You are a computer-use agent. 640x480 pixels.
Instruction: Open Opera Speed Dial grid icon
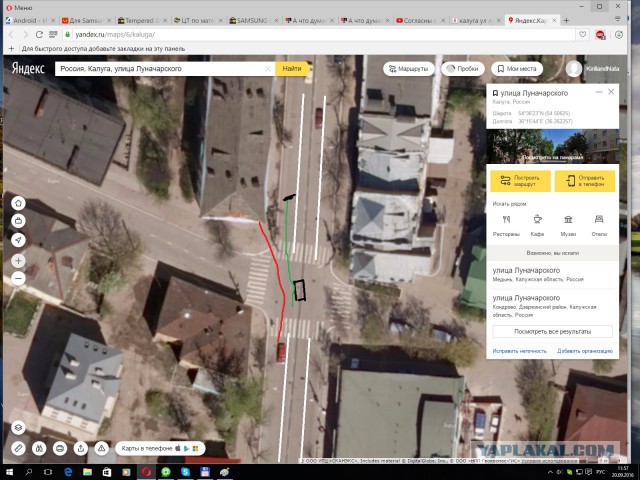tap(53, 35)
